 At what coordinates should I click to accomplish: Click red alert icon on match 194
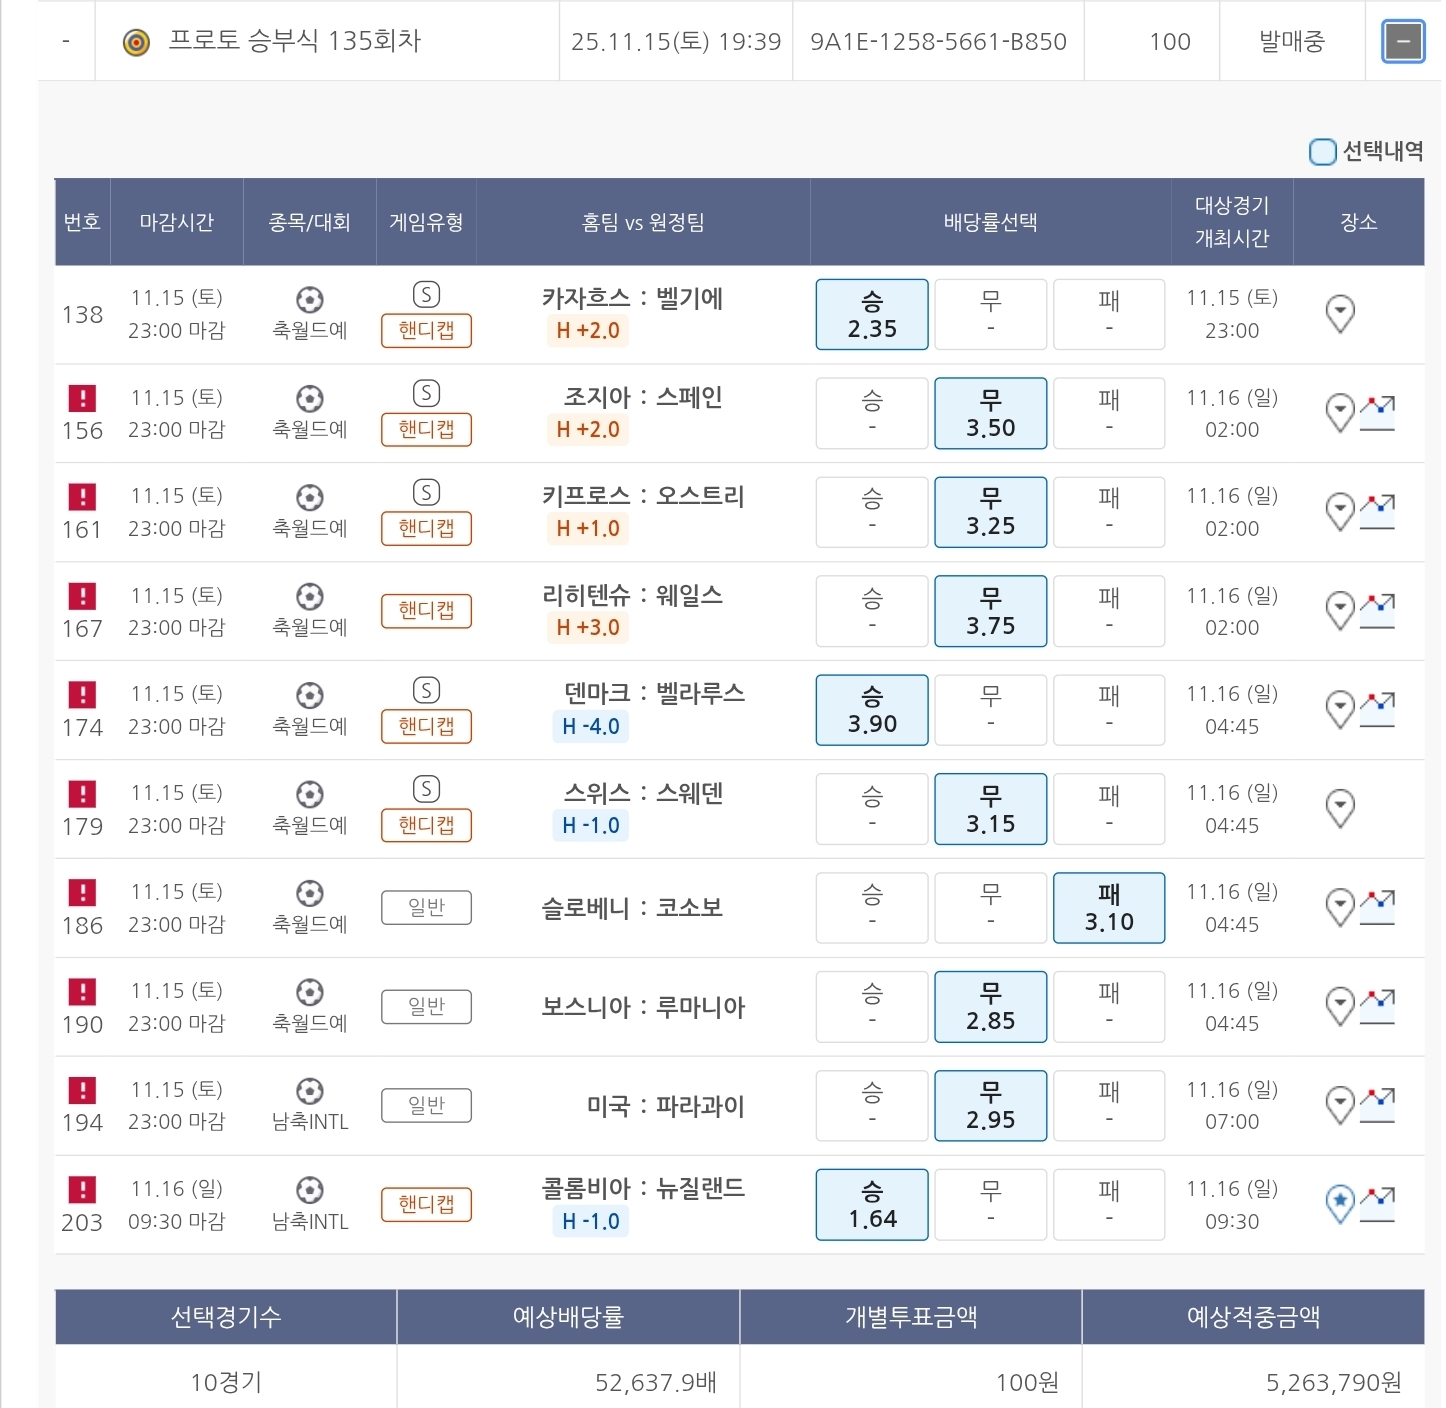click(82, 1090)
